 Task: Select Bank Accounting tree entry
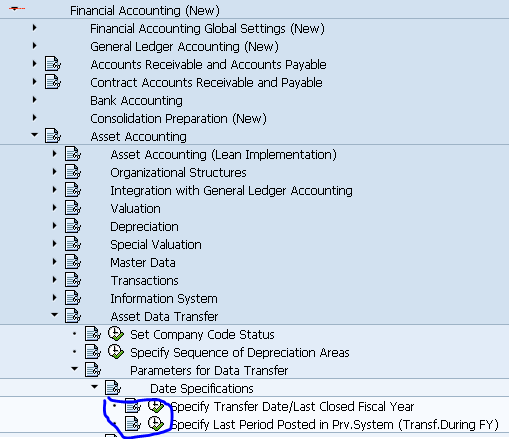136,100
